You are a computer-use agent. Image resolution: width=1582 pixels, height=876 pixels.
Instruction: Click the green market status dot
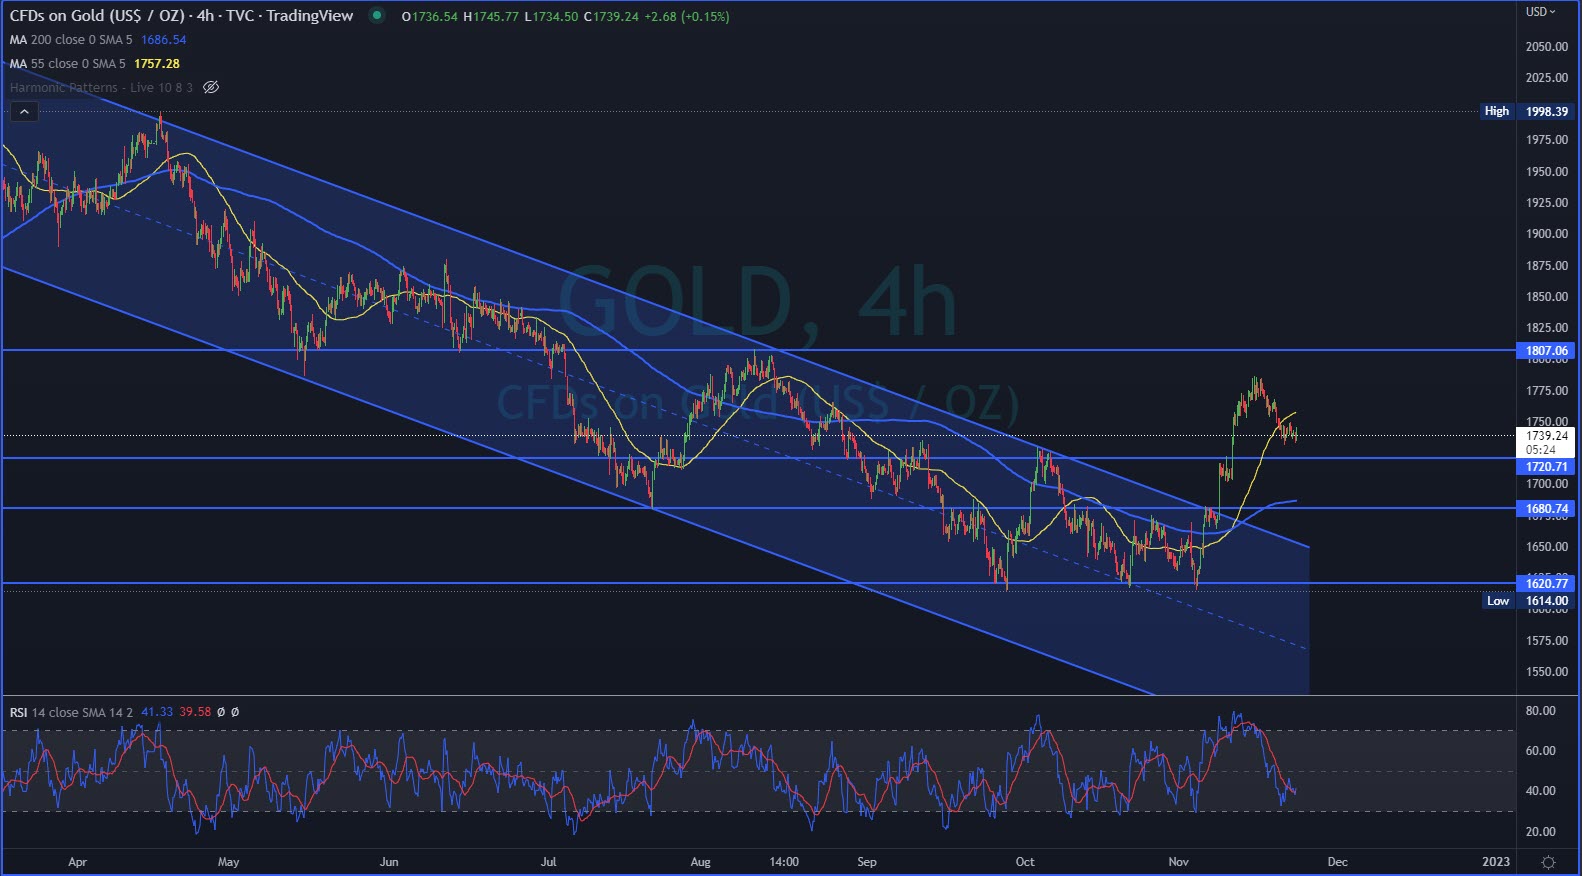[x=376, y=16]
